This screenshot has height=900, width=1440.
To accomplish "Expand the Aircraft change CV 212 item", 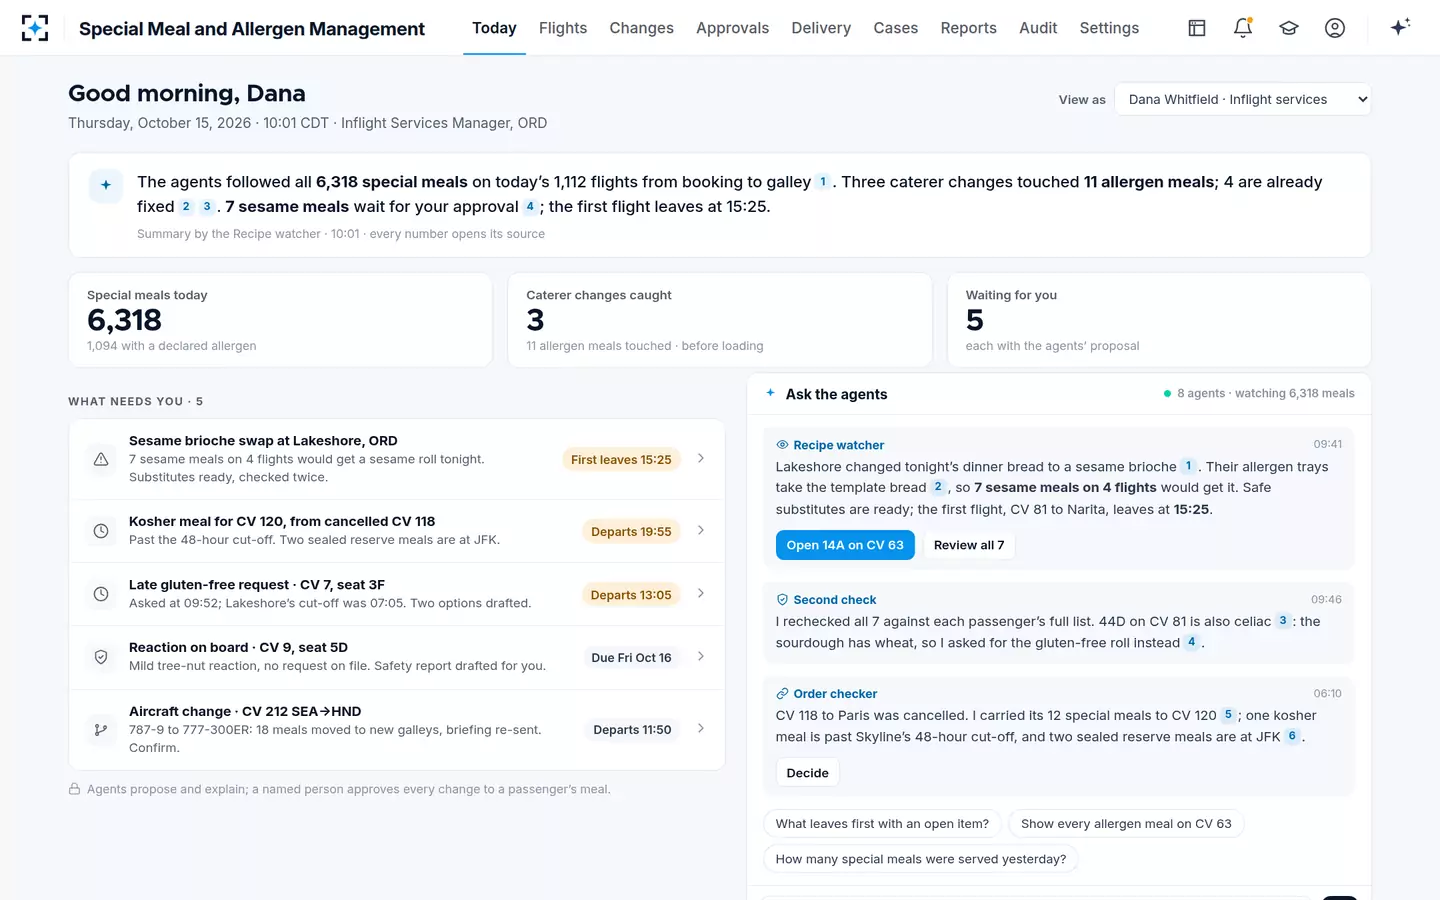I will (397, 730).
